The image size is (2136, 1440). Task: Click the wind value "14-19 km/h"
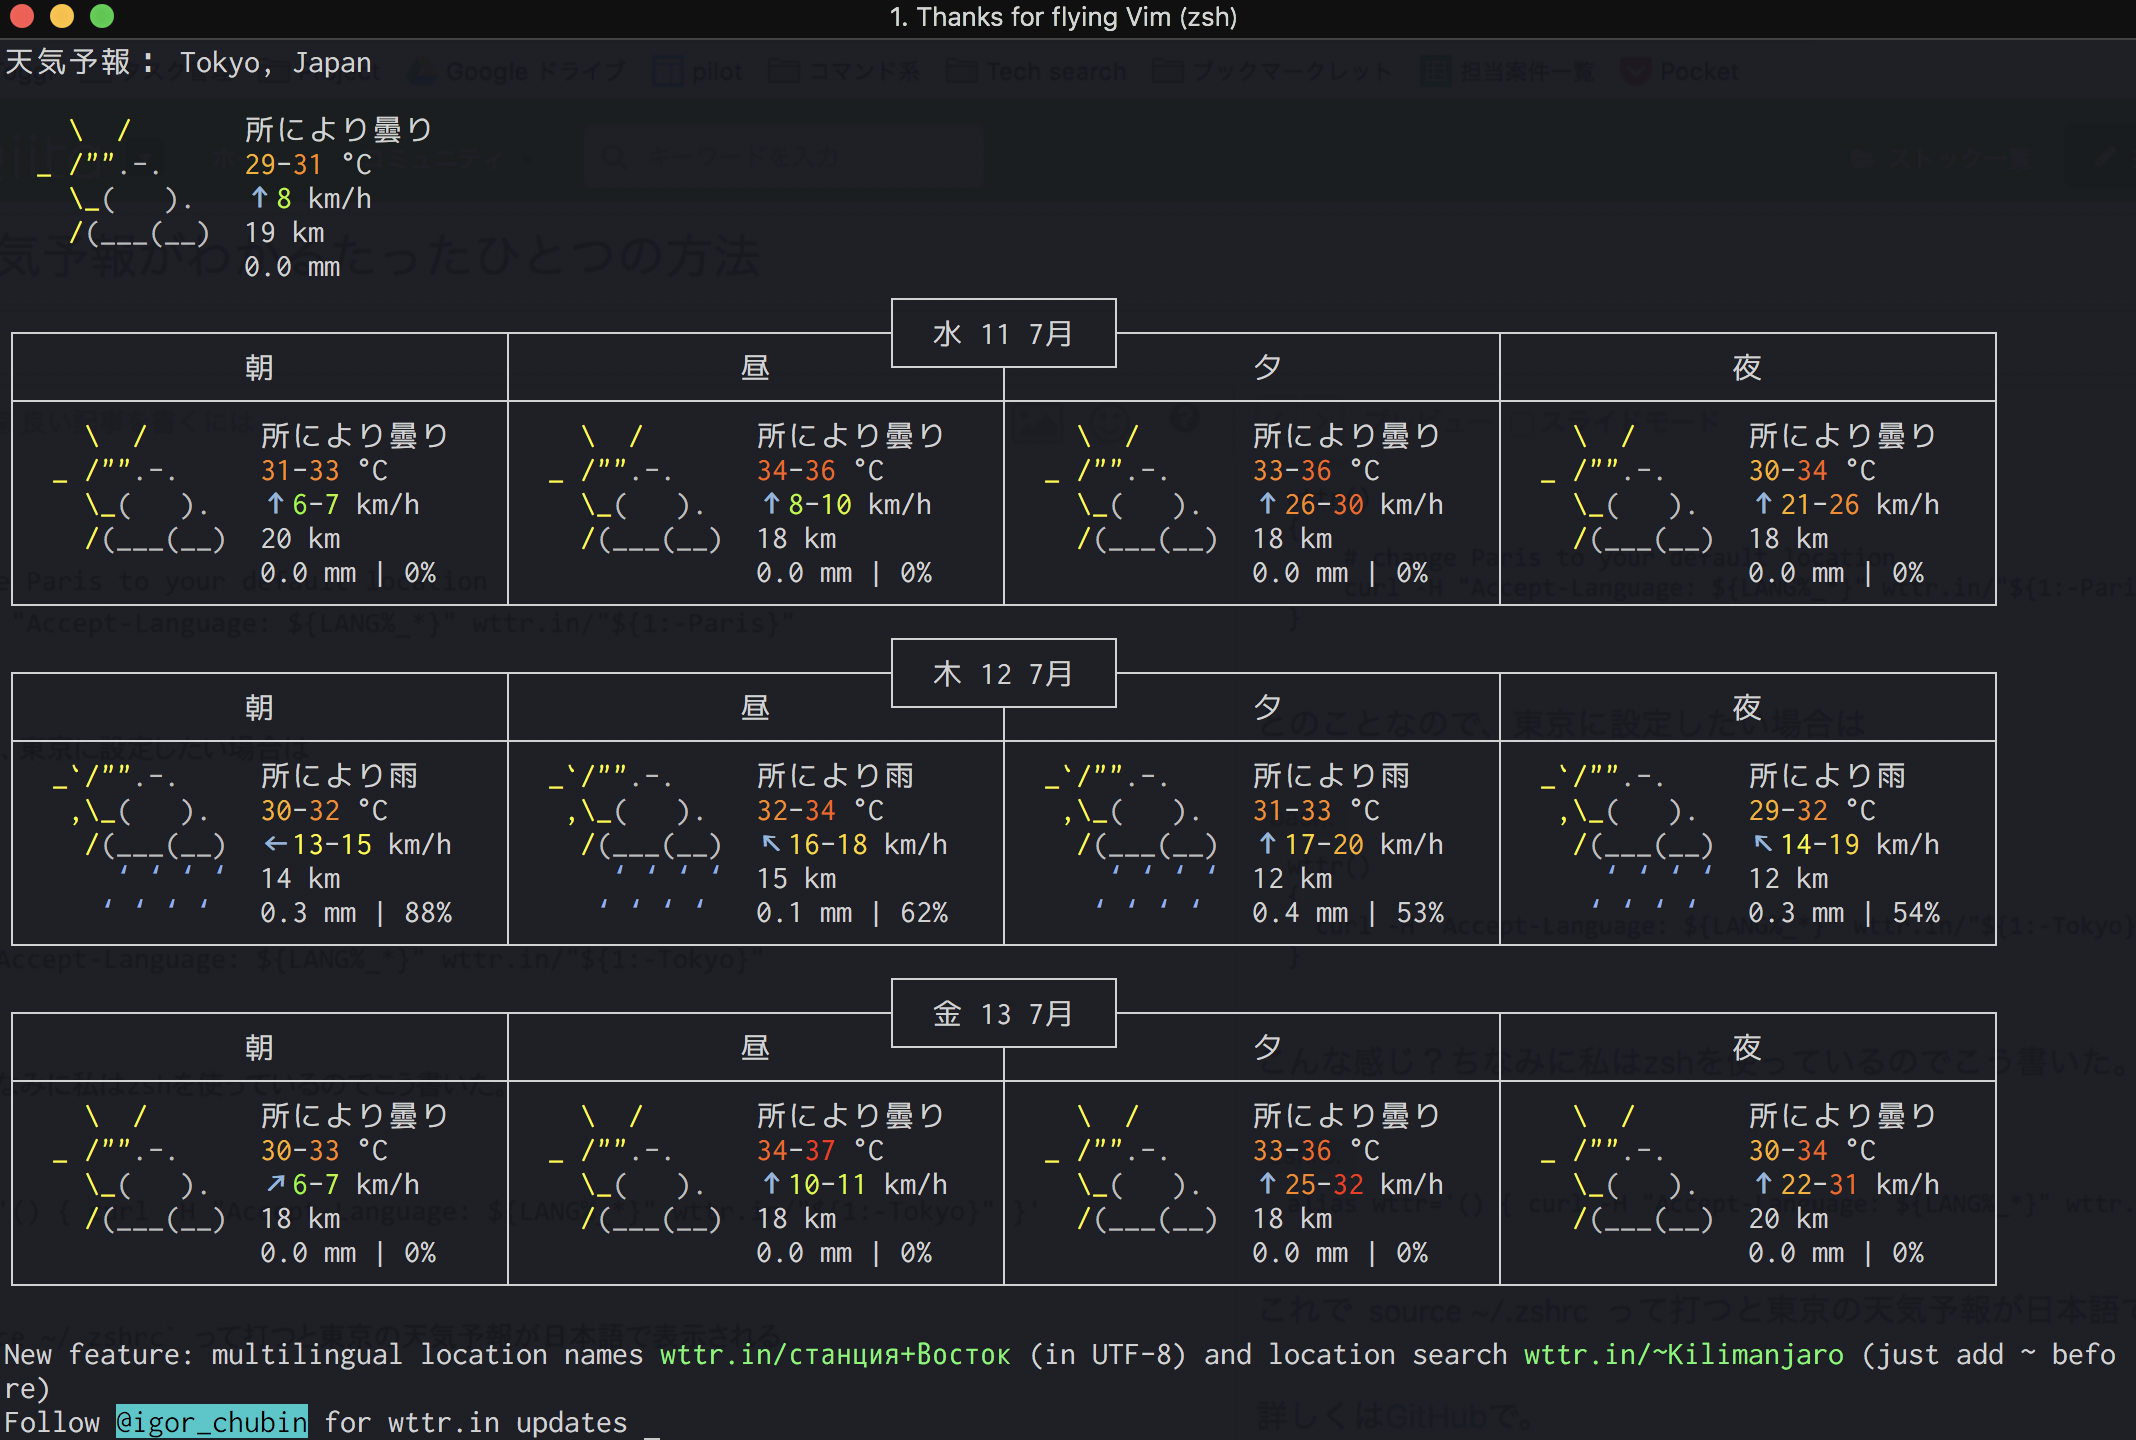tap(1860, 844)
